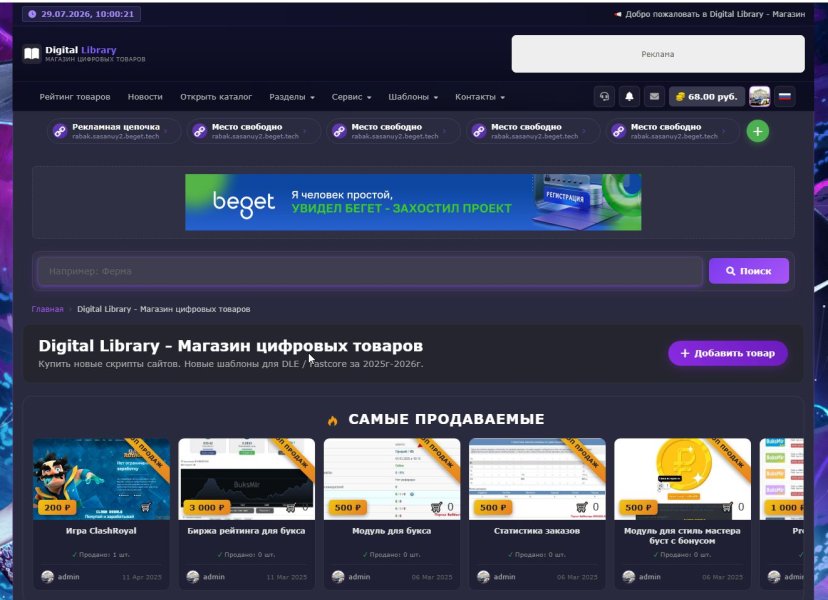Open Игра ClashRoyal product thumbnail
Screen dimensions: 828x600
[x=101, y=479]
